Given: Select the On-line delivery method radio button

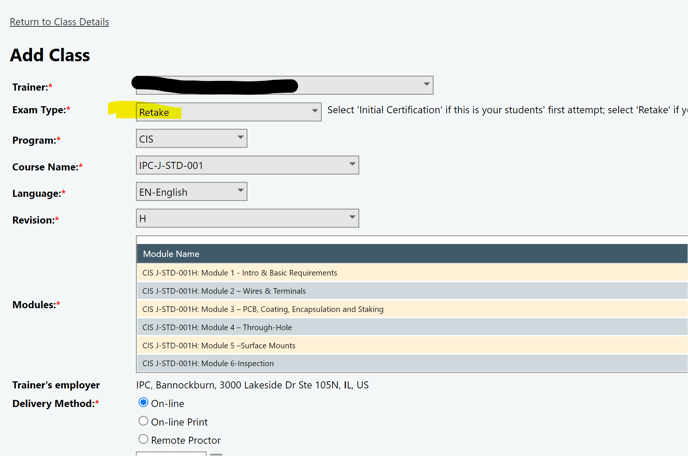Looking at the screenshot, I should (143, 403).
